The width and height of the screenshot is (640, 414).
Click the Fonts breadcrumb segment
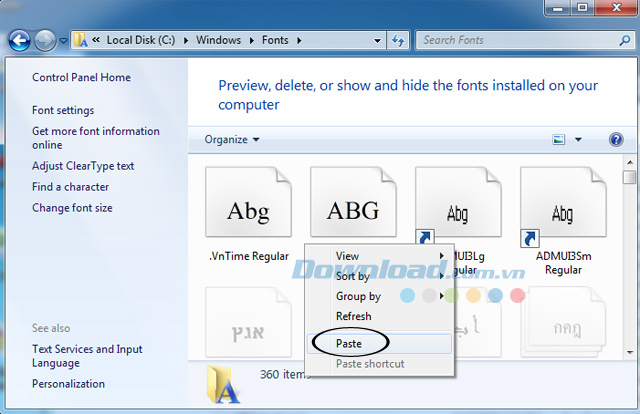[275, 40]
